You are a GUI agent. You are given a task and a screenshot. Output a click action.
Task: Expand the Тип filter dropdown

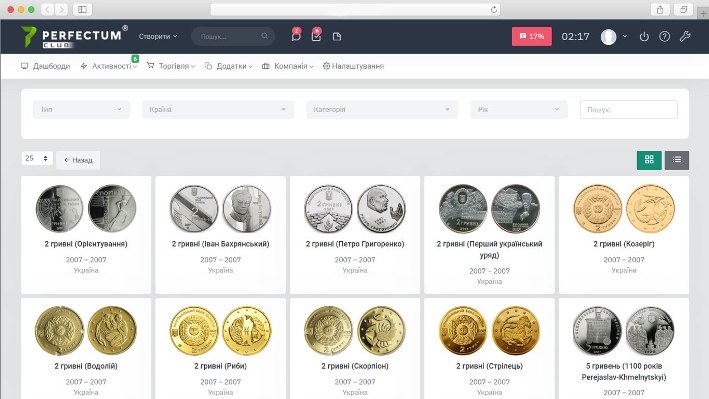81,109
